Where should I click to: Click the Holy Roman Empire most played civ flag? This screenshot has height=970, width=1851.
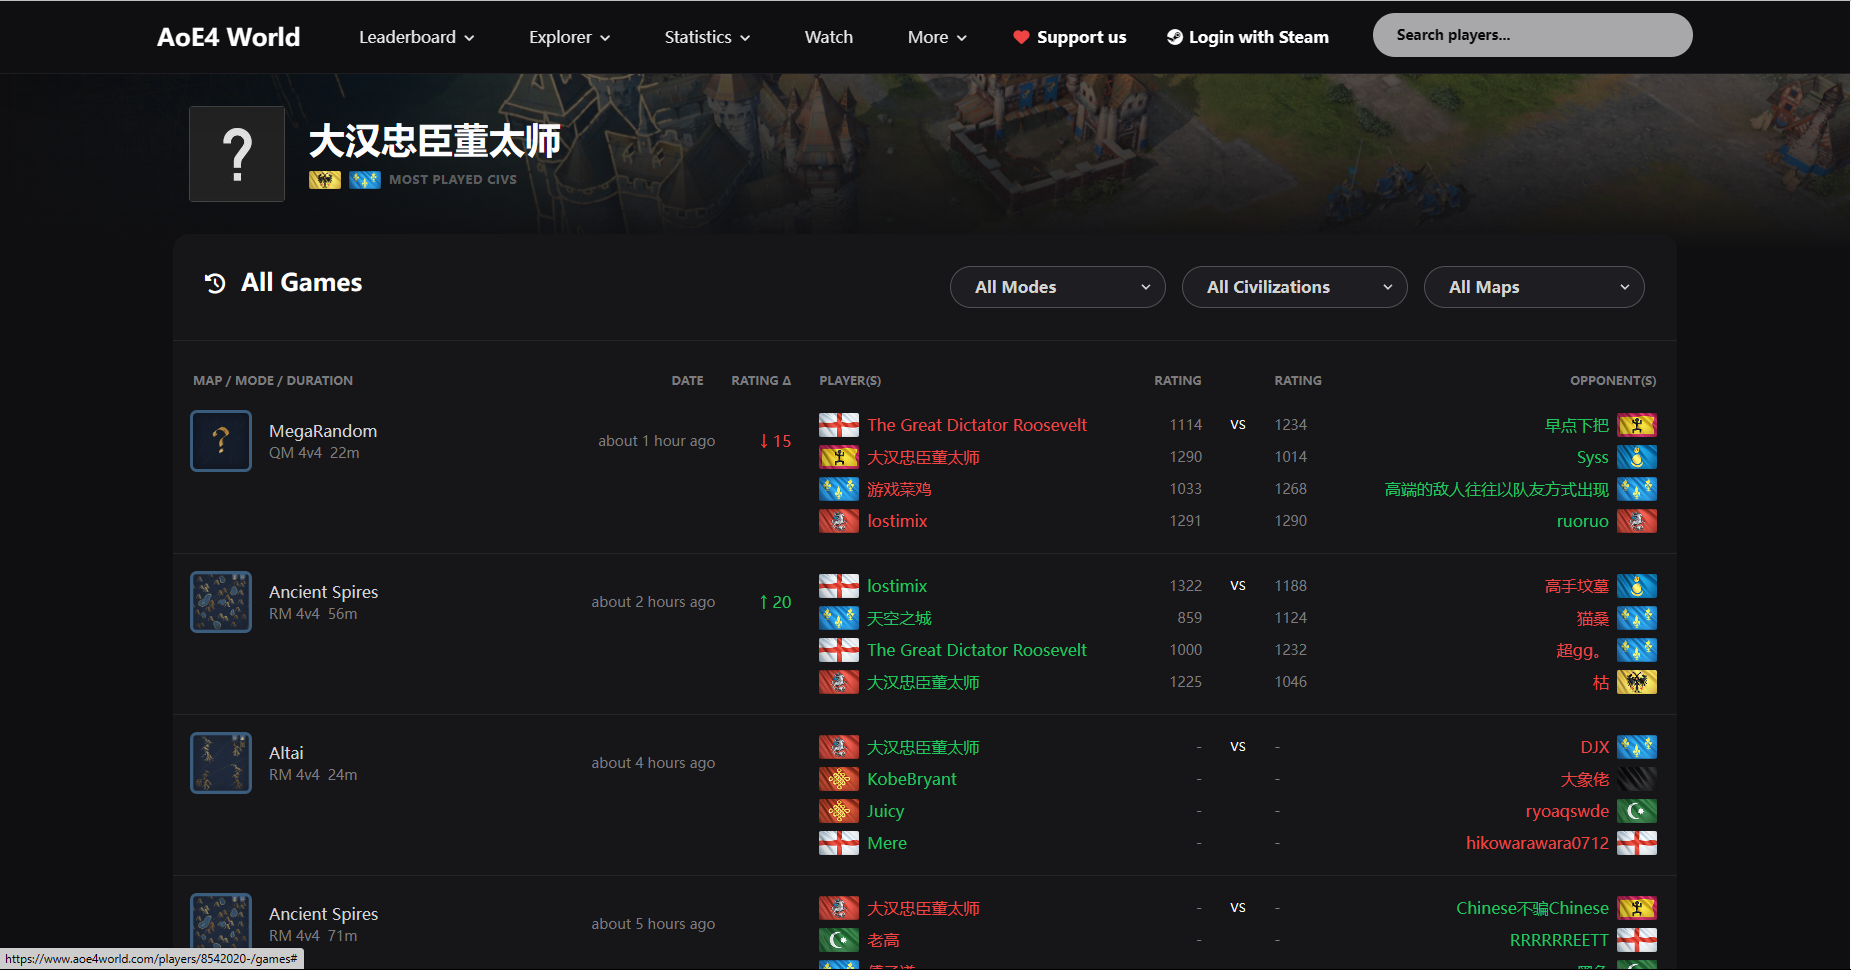click(x=325, y=180)
